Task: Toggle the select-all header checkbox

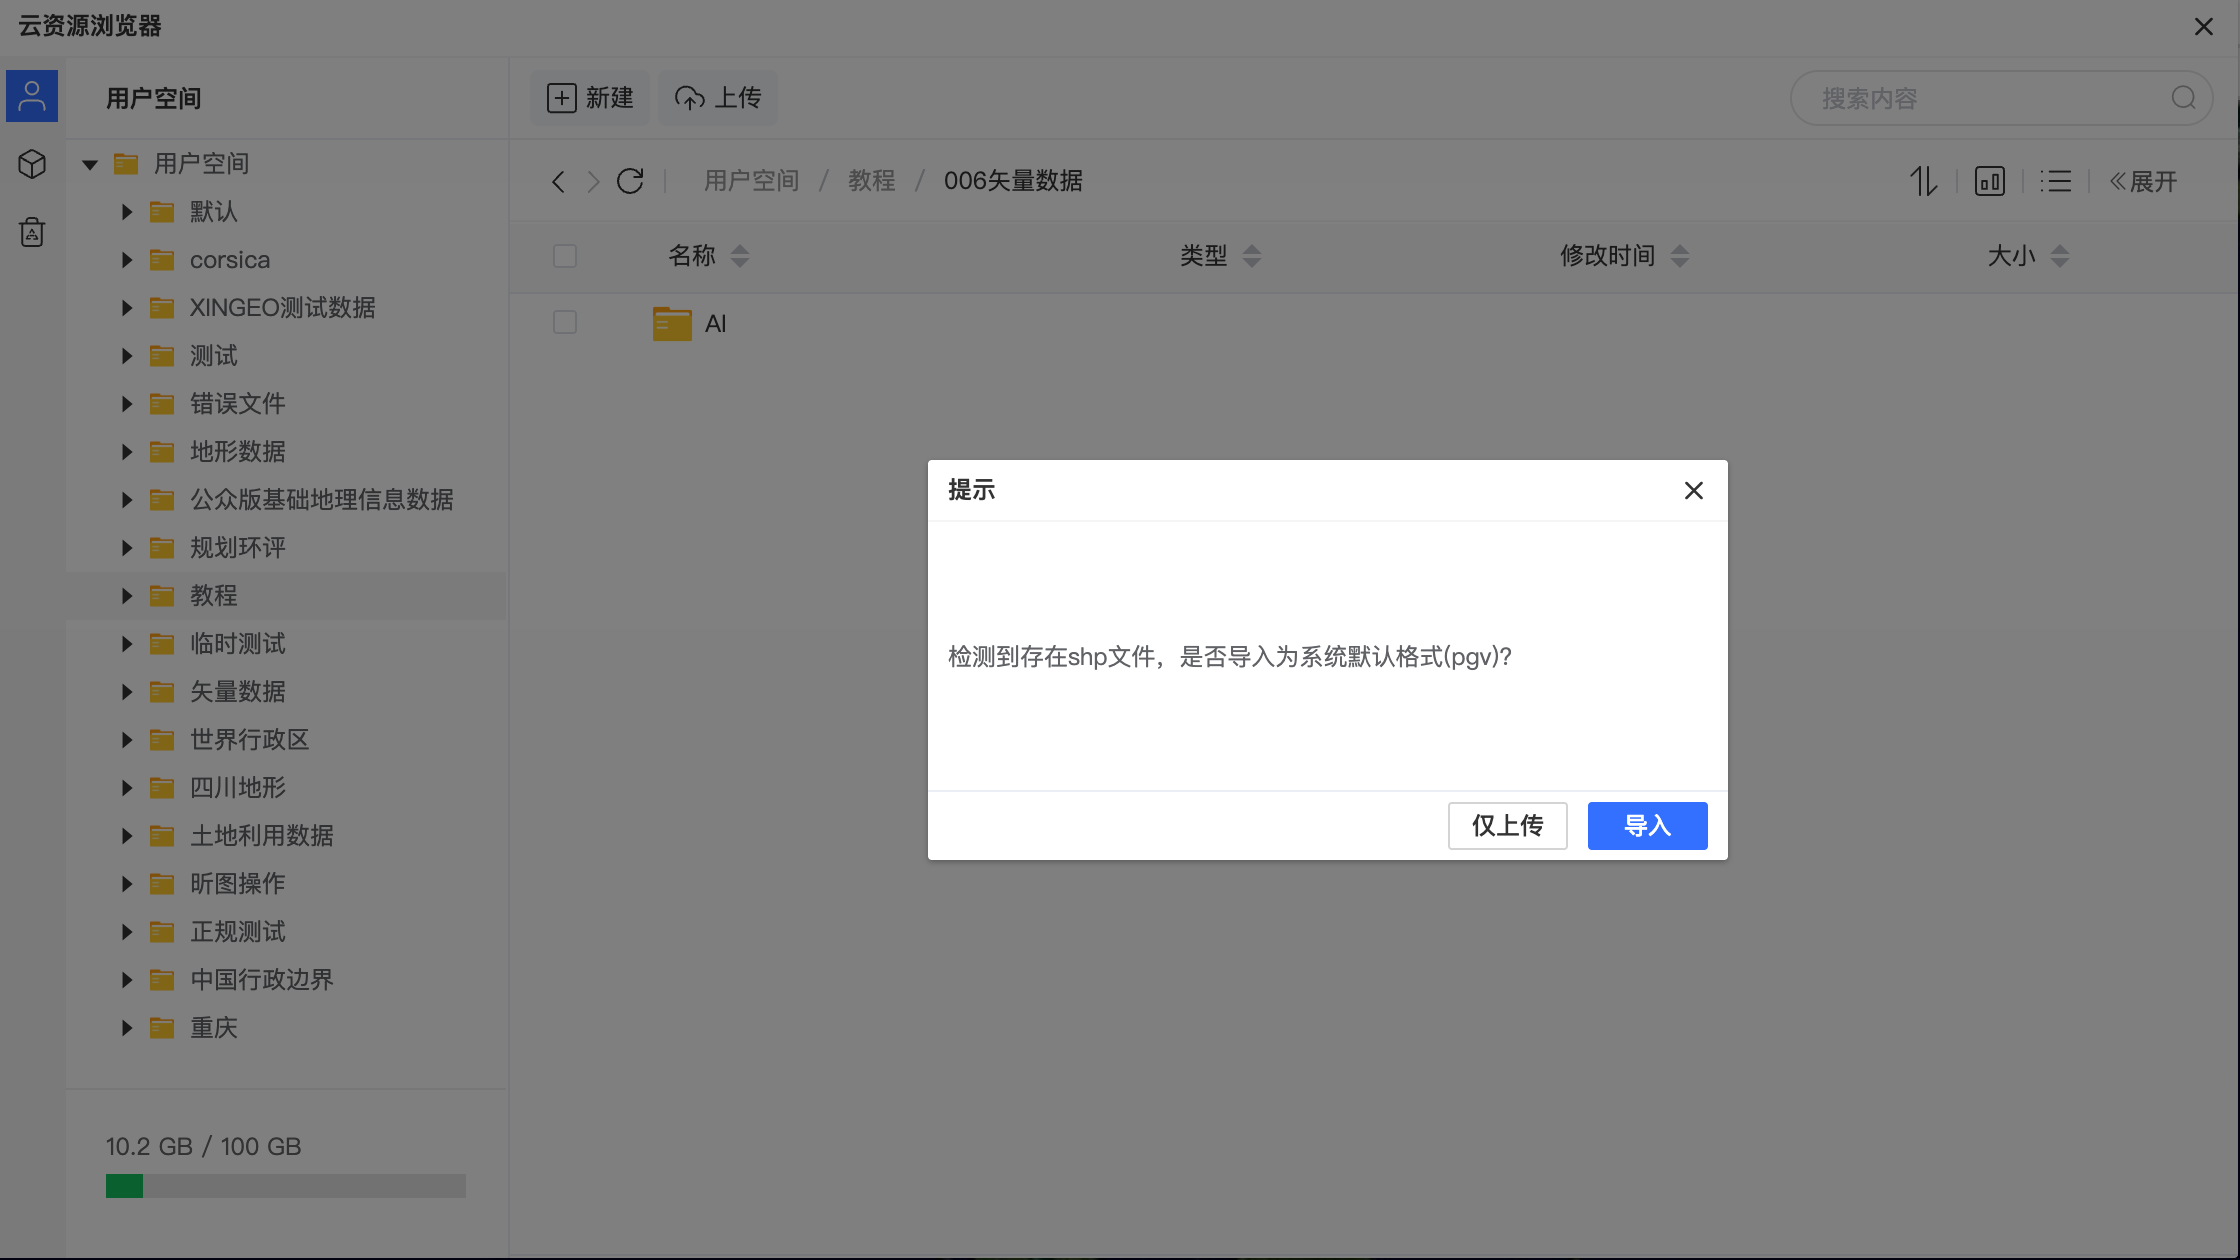Action: [x=565, y=256]
